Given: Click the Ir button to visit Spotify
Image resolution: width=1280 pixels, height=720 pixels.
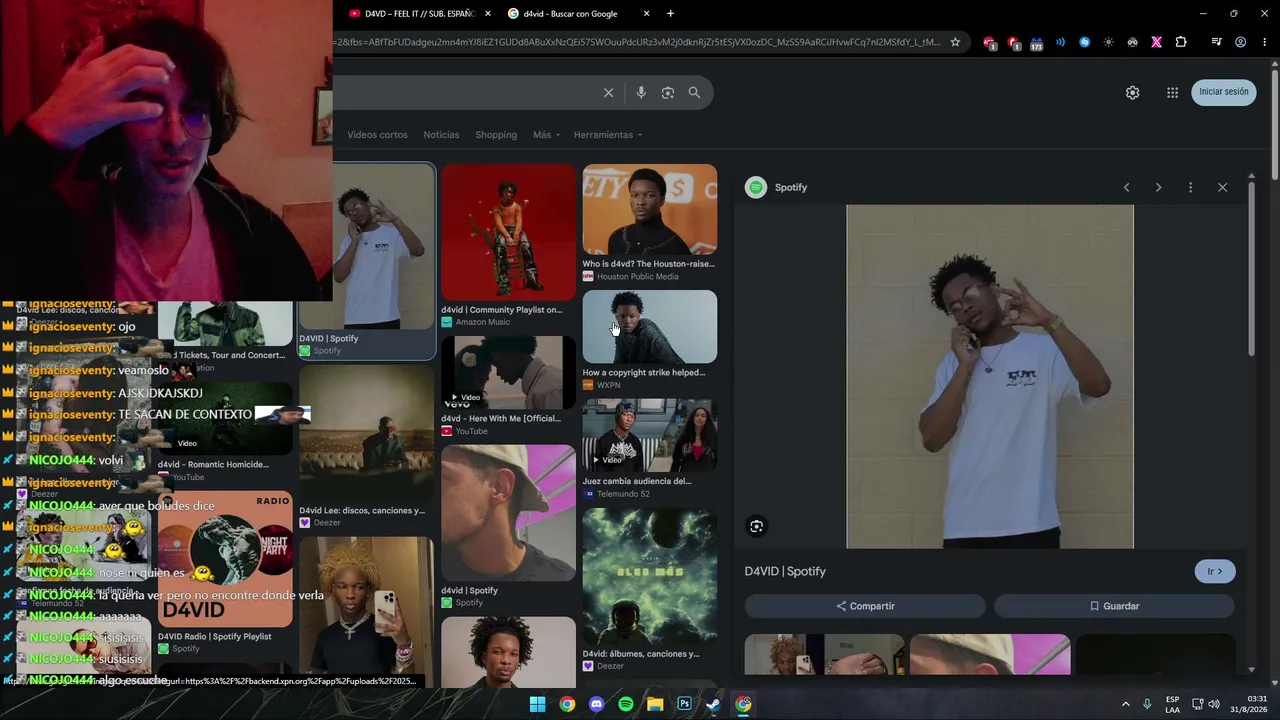Looking at the screenshot, I should (x=1215, y=572).
